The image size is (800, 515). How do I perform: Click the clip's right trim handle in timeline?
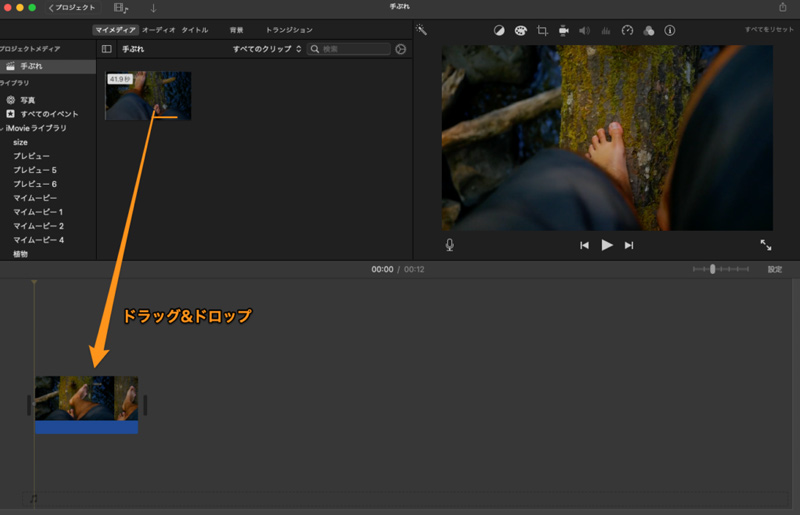pyautogui.click(x=145, y=405)
